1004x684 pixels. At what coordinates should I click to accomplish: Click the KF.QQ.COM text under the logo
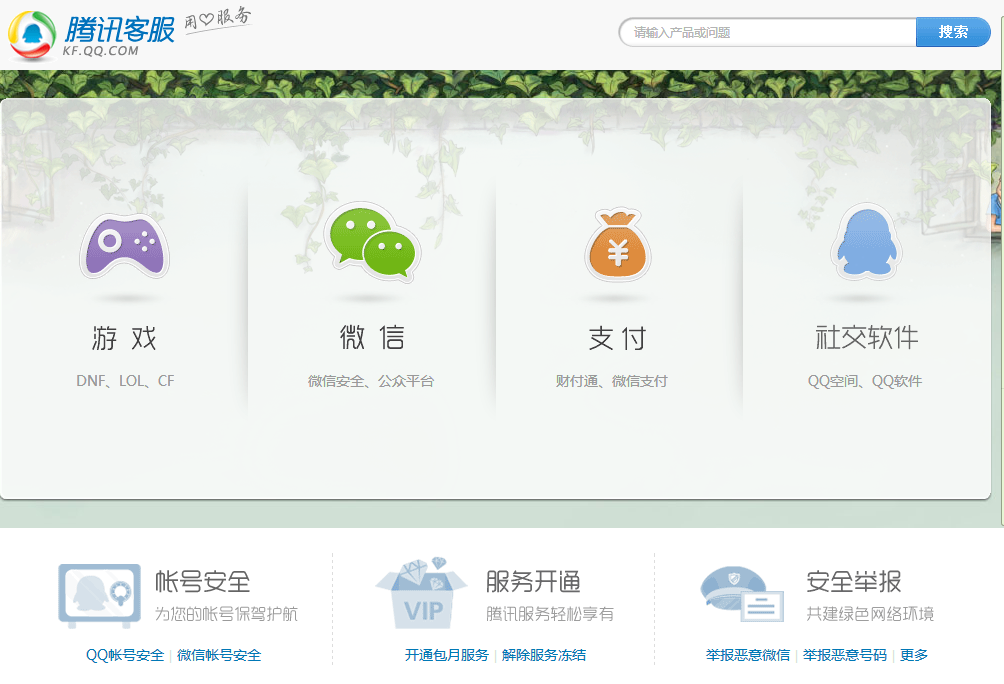tap(101, 51)
